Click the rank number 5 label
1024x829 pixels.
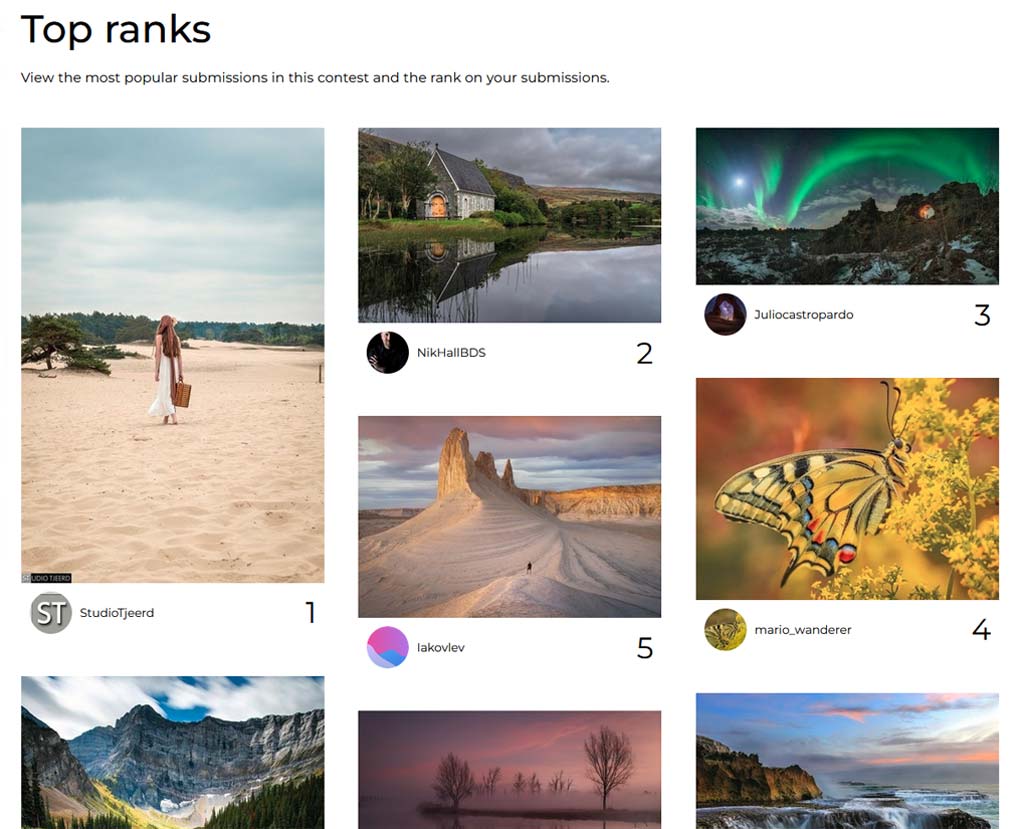click(645, 648)
